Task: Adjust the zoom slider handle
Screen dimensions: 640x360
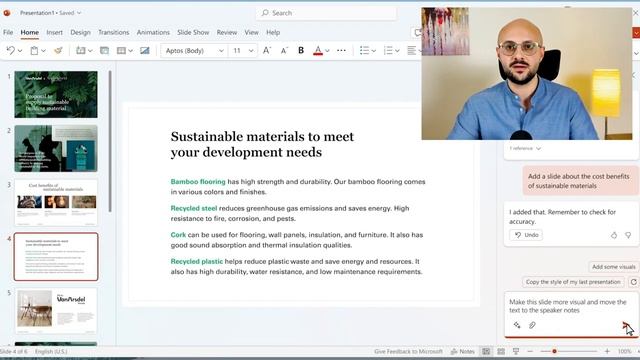Action: (554, 351)
